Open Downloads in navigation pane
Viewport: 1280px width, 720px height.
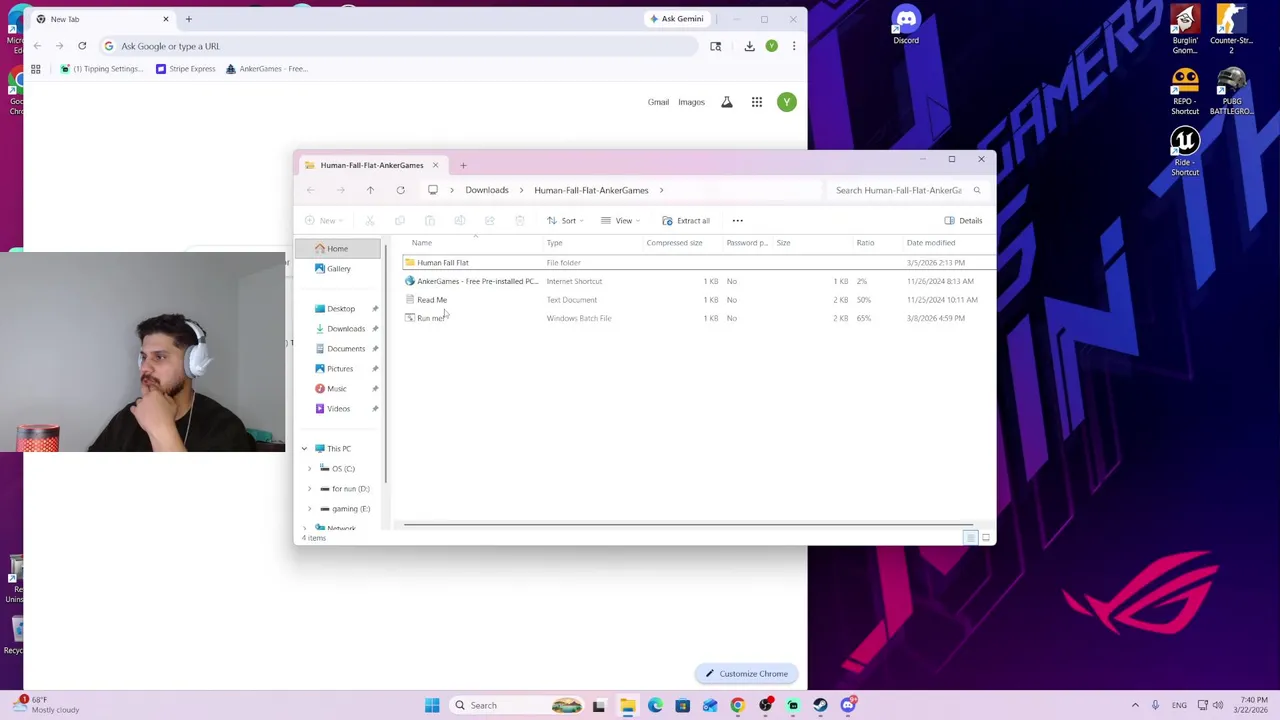coord(346,329)
